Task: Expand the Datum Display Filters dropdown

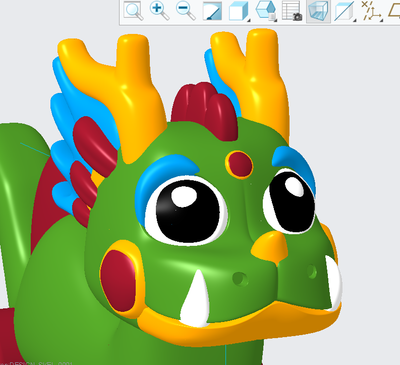Action: pyautogui.click(x=372, y=11)
